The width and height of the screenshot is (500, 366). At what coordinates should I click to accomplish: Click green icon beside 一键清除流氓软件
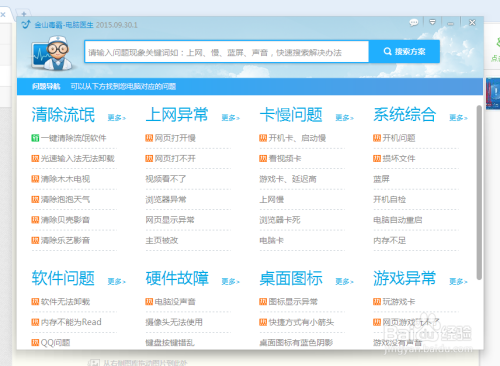35,138
